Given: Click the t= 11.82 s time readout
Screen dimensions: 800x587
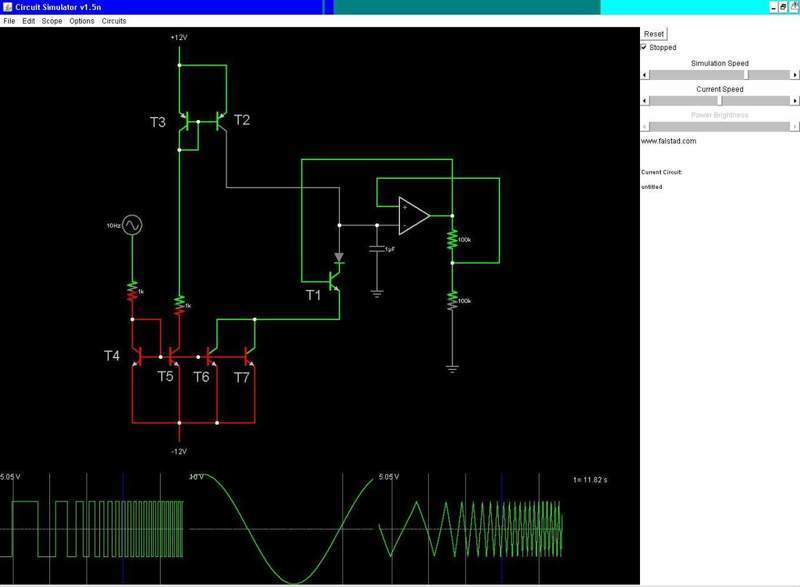Looking at the screenshot, I should (590, 480).
